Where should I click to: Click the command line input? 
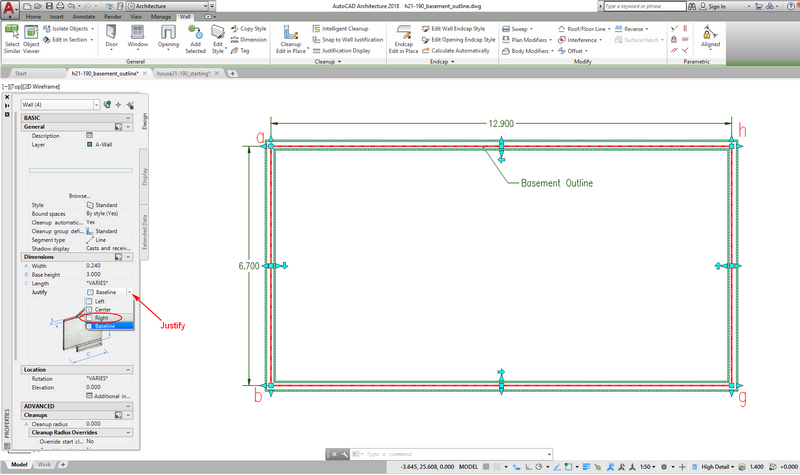click(456, 454)
